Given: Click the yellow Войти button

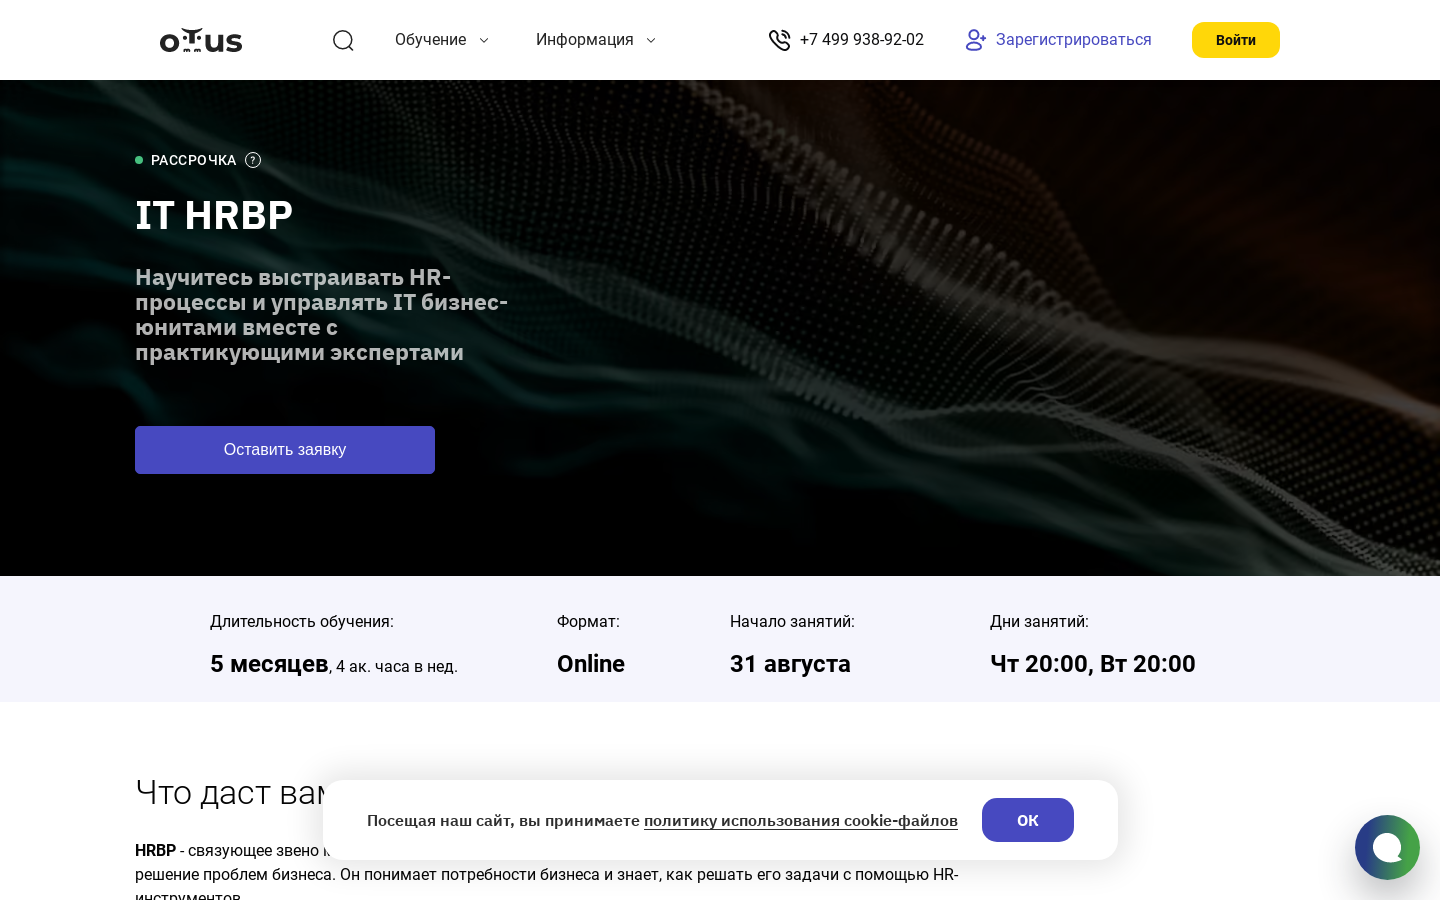Looking at the screenshot, I should pyautogui.click(x=1236, y=40).
